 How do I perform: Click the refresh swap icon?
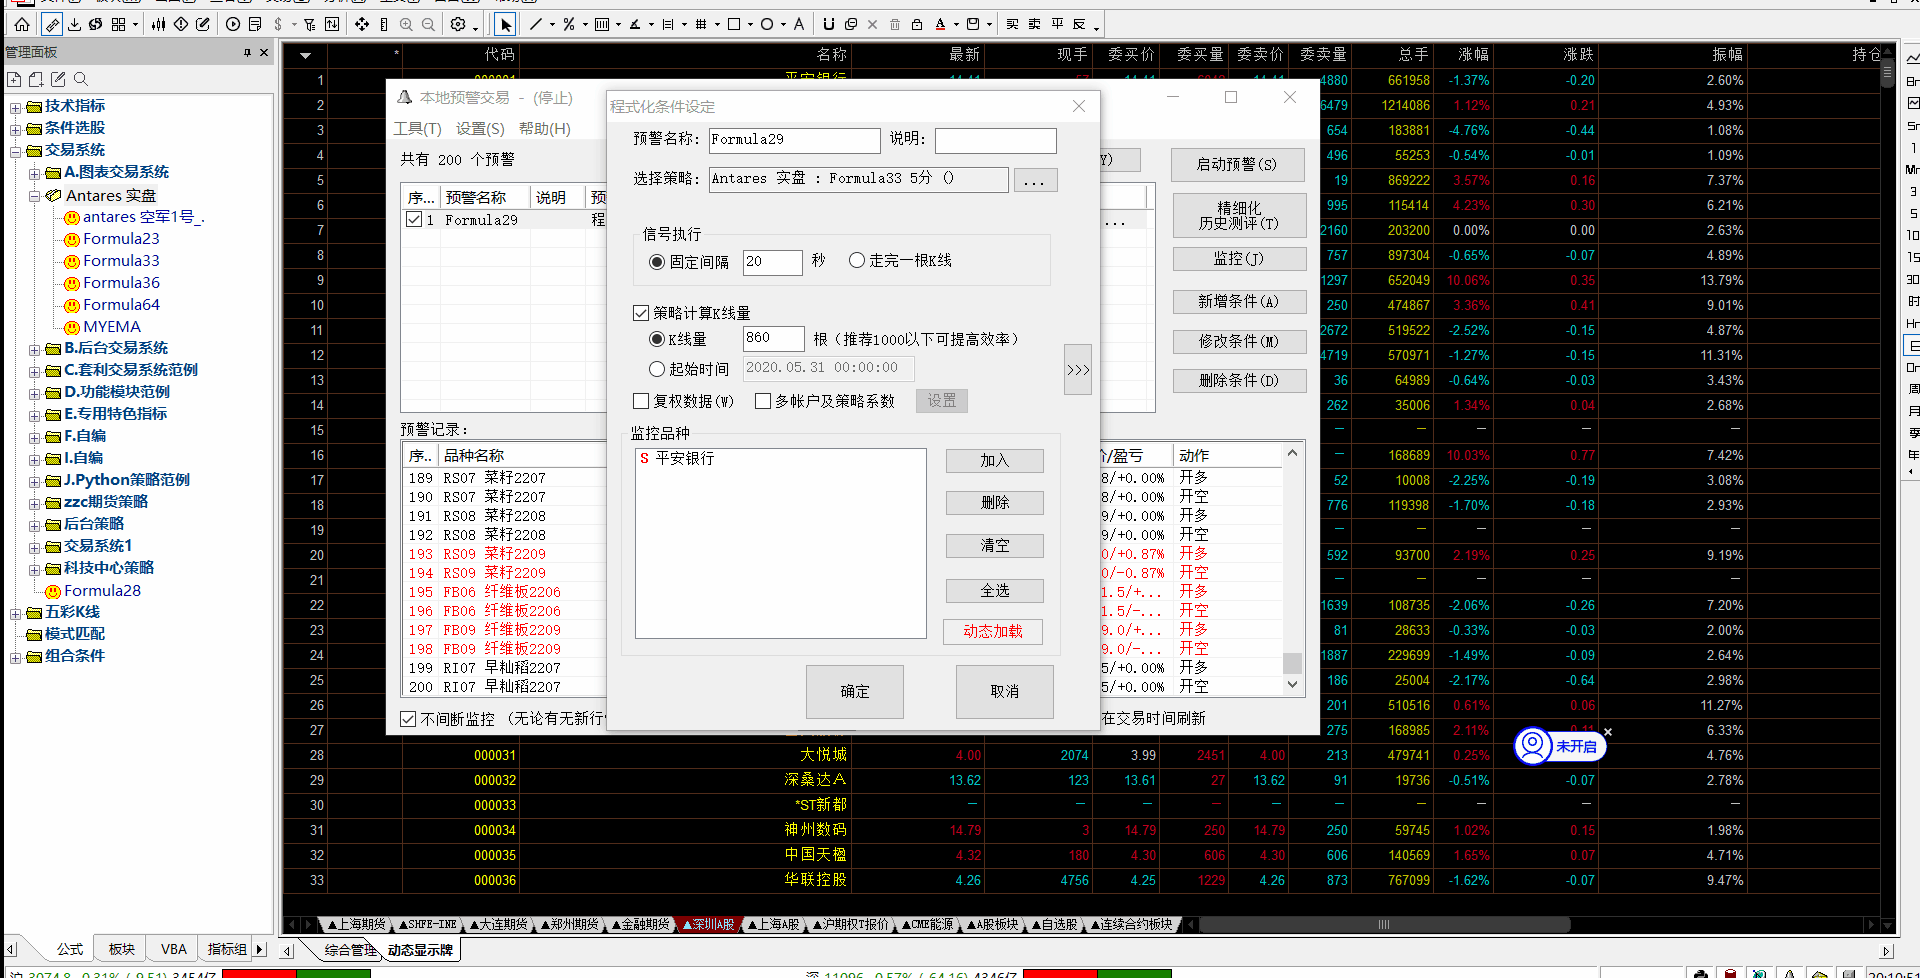point(96,24)
